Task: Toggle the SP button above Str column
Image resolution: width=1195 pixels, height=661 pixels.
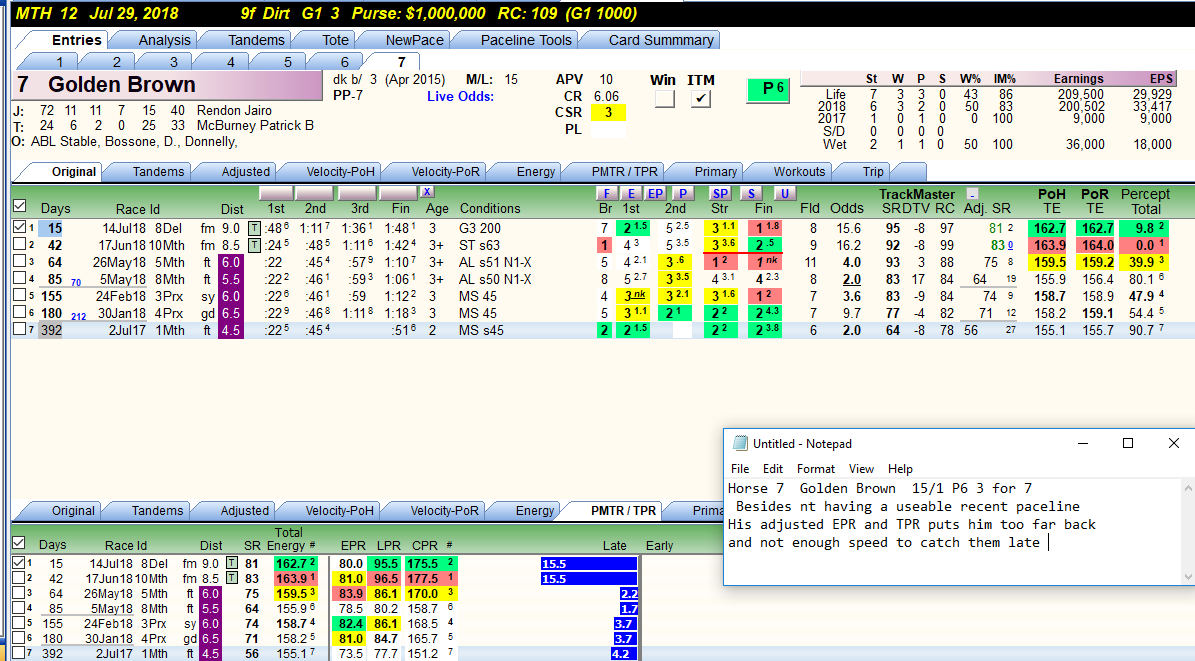Action: tap(720, 193)
